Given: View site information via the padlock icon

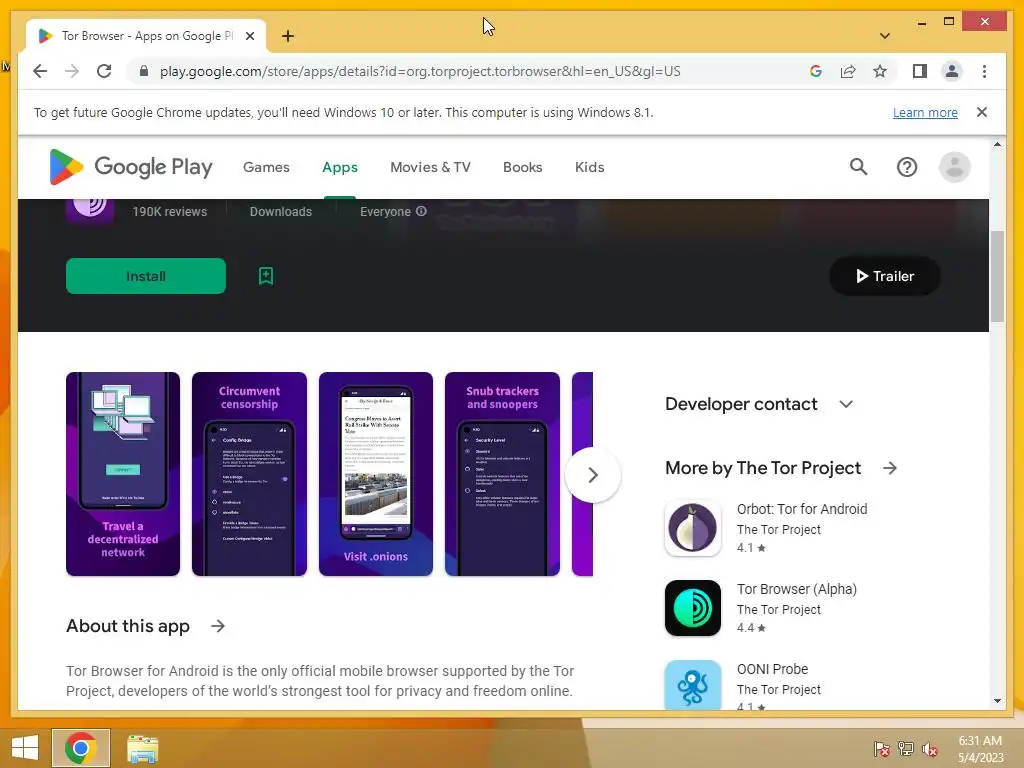Looking at the screenshot, I should (144, 71).
